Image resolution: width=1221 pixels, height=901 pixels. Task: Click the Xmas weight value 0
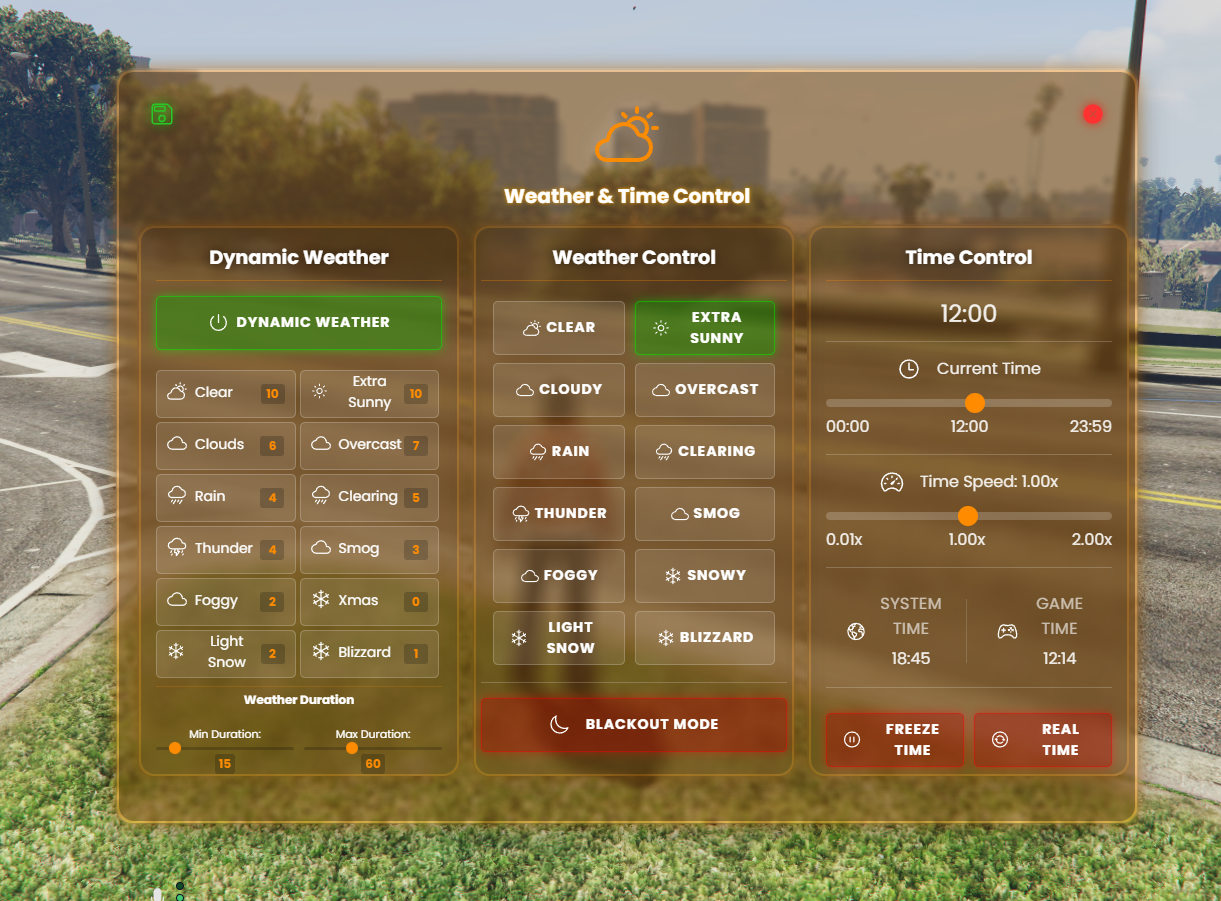click(416, 602)
